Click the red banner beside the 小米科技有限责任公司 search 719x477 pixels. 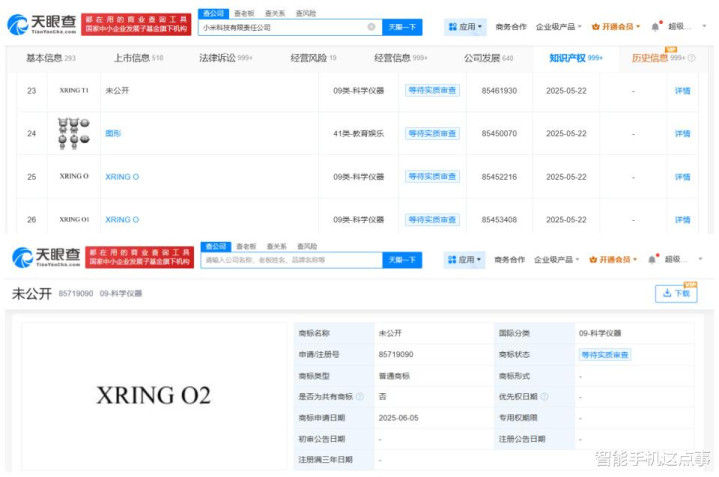tap(136, 24)
